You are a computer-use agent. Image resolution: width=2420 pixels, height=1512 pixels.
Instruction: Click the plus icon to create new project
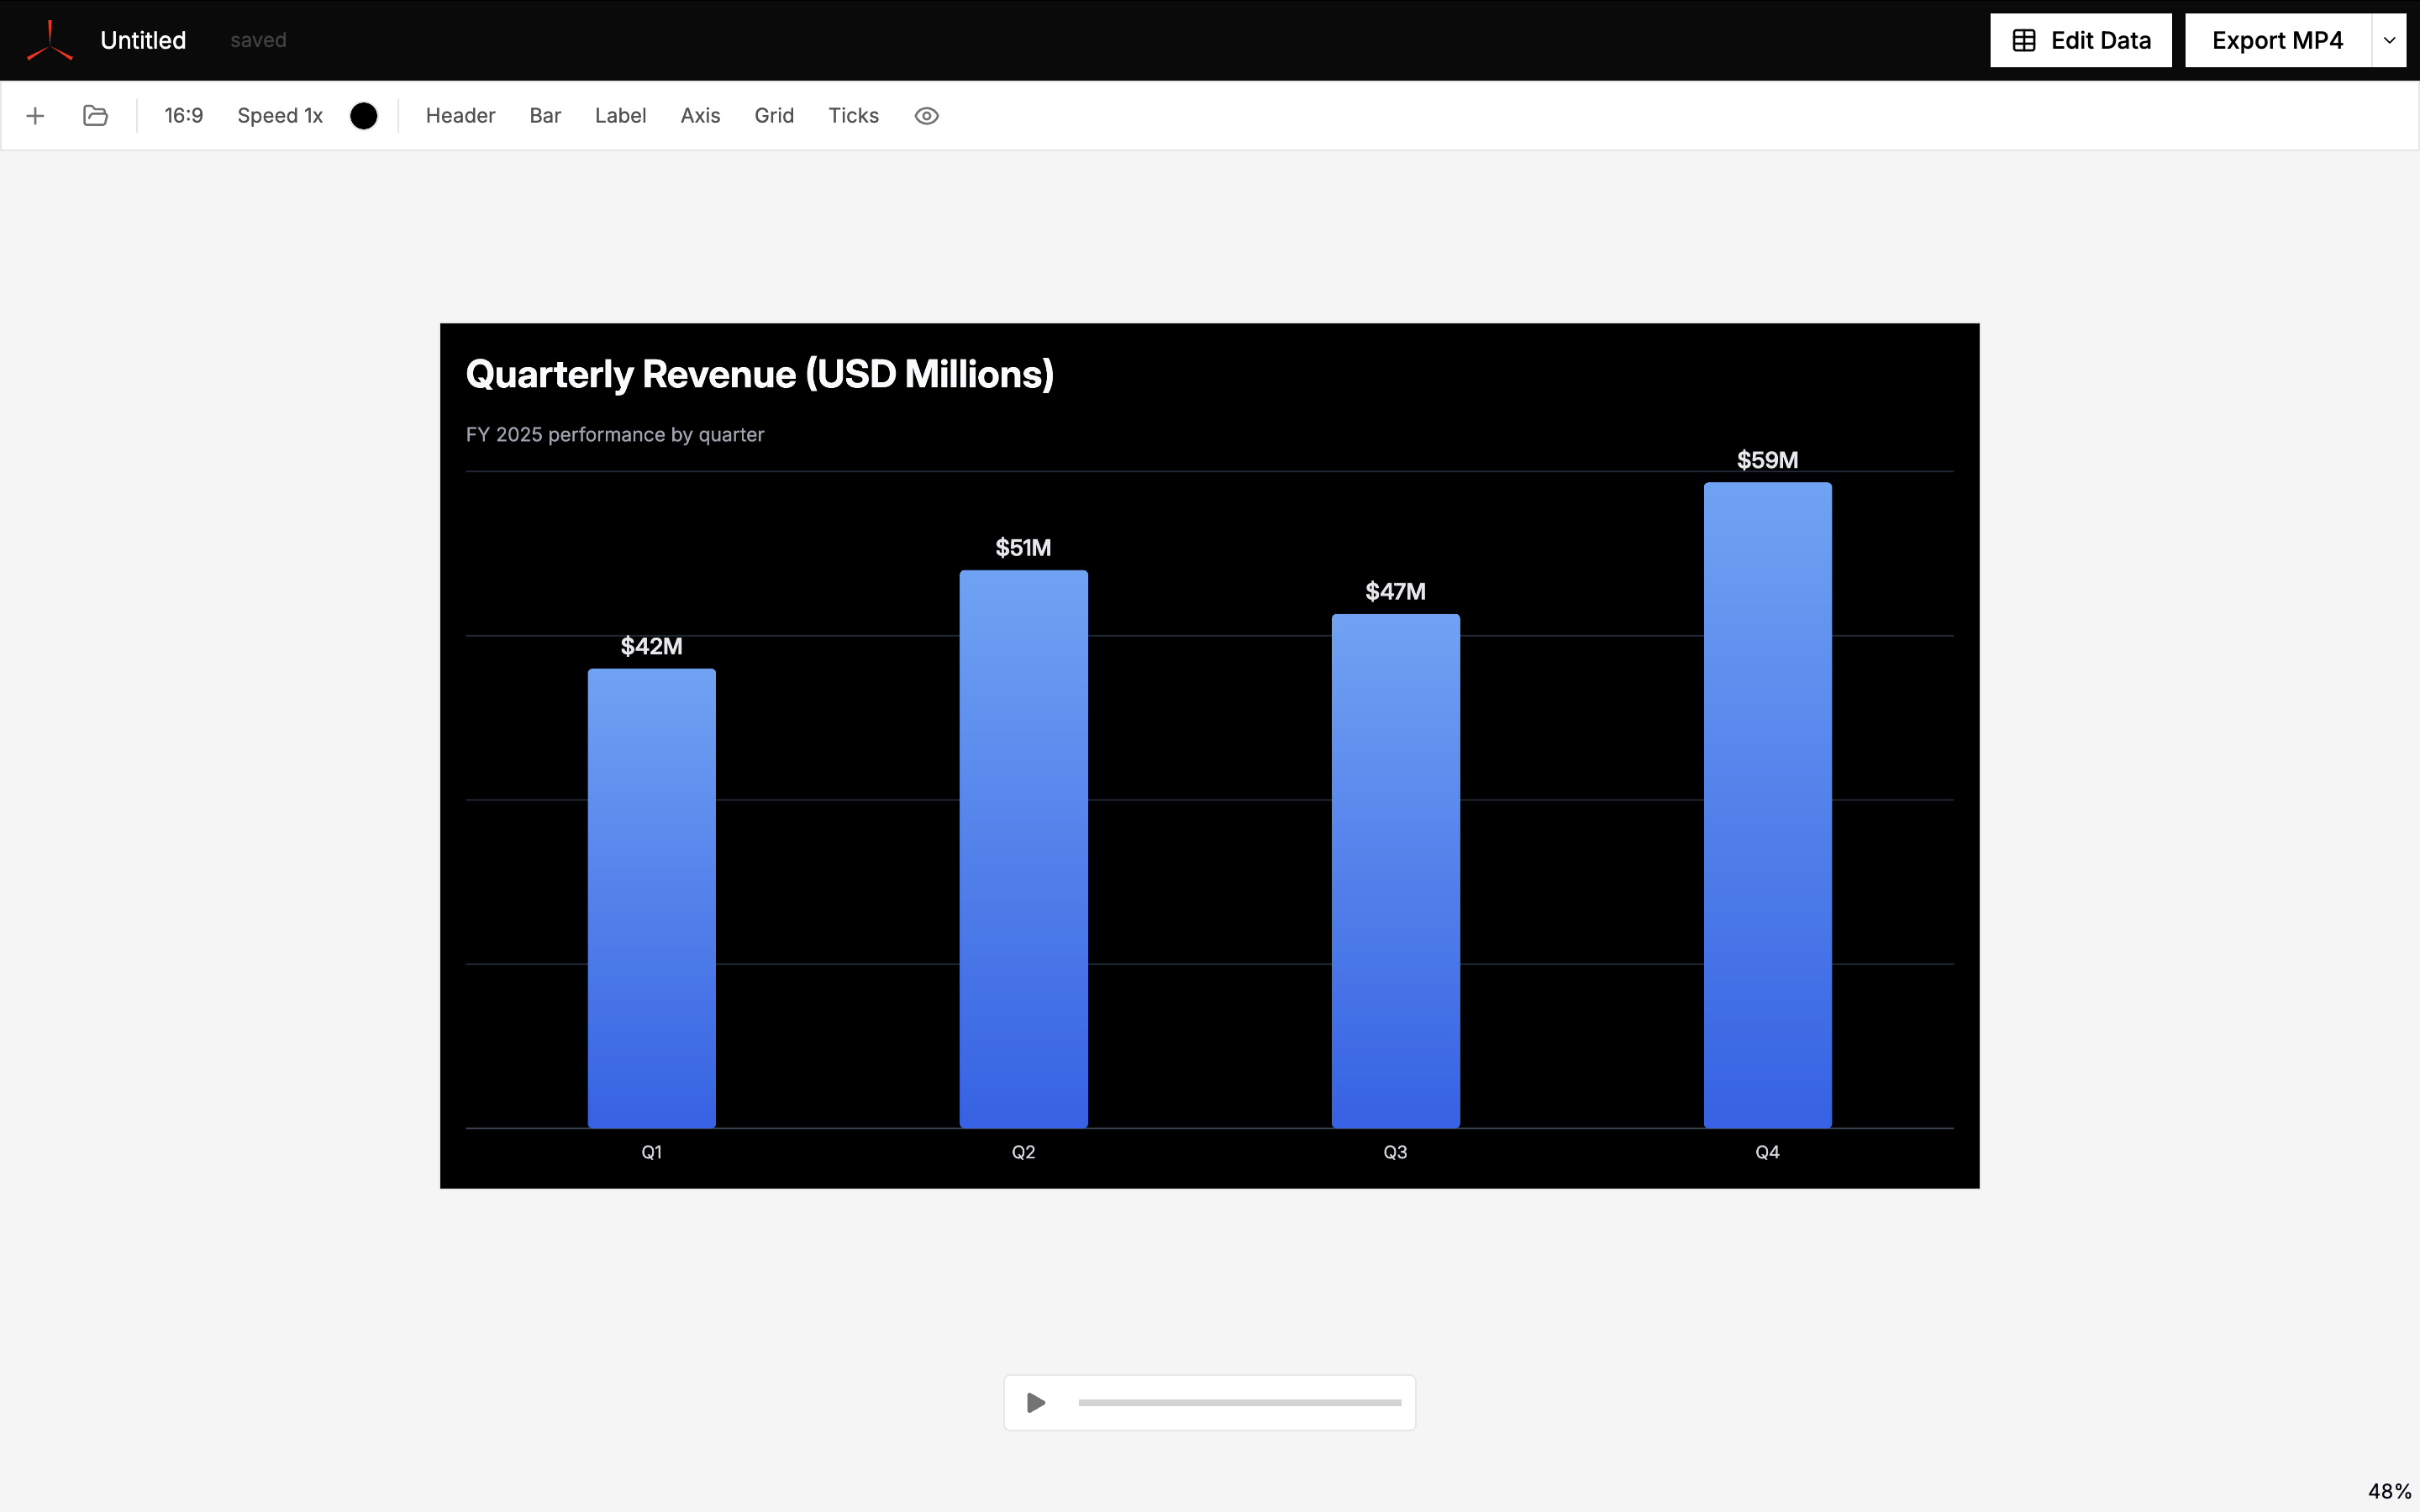pos(35,116)
